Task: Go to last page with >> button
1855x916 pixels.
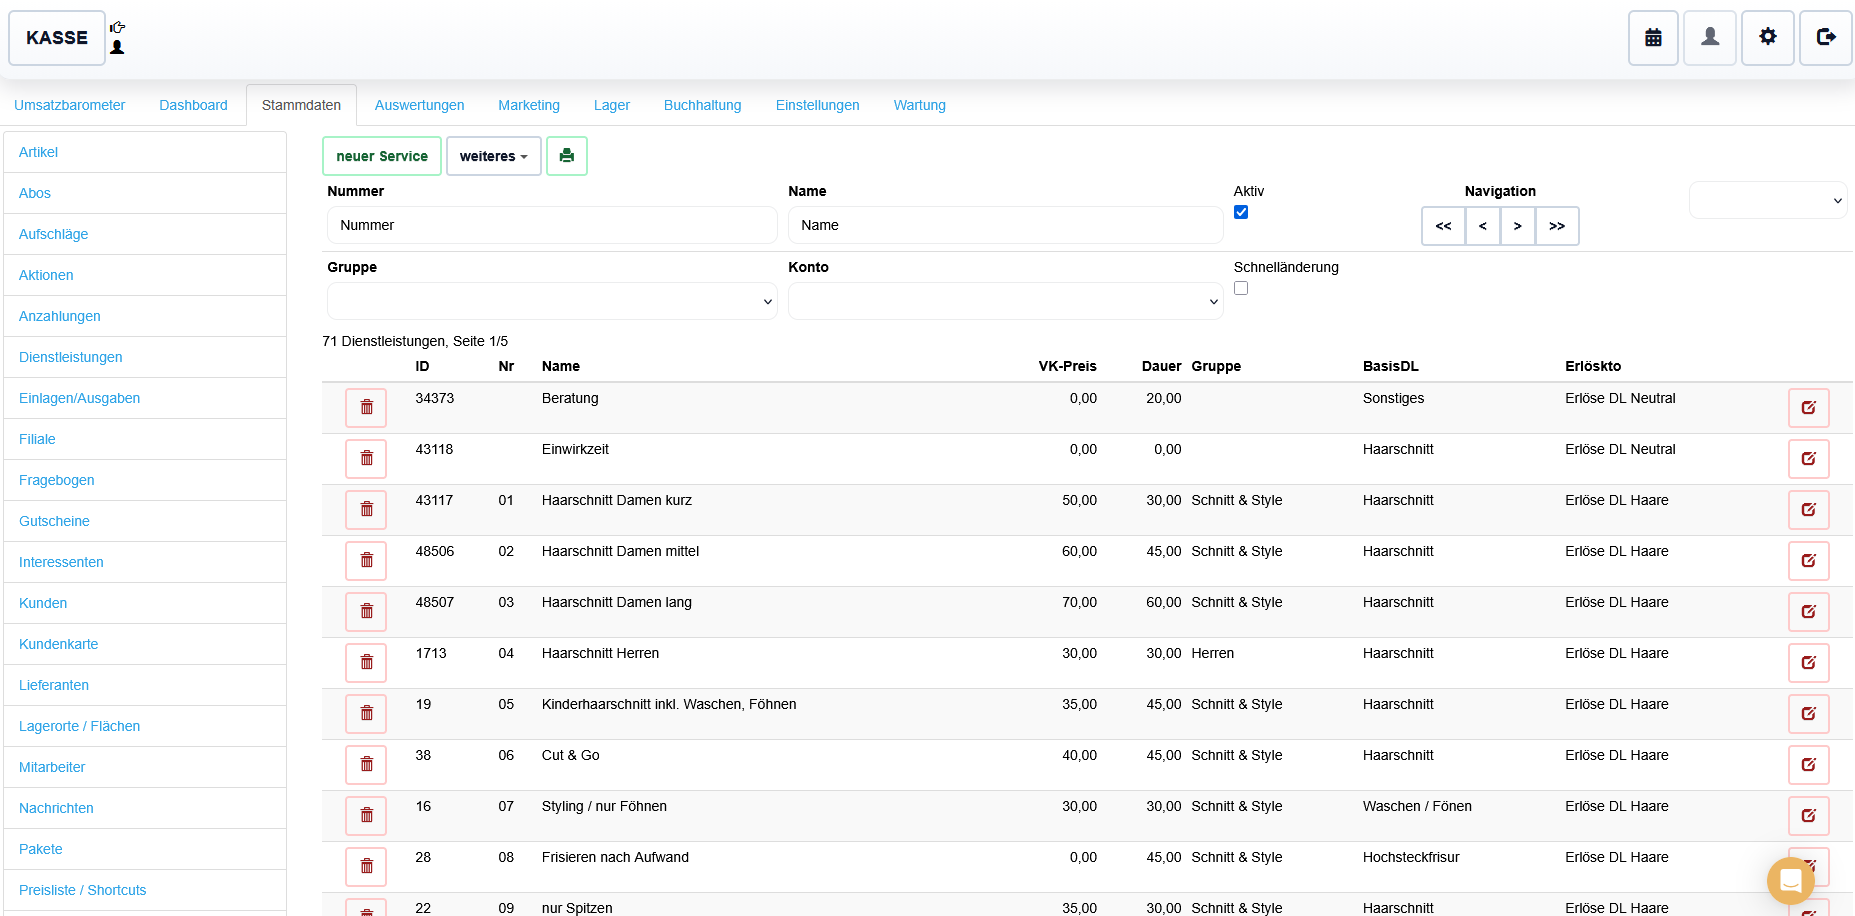Action: [x=1557, y=226]
